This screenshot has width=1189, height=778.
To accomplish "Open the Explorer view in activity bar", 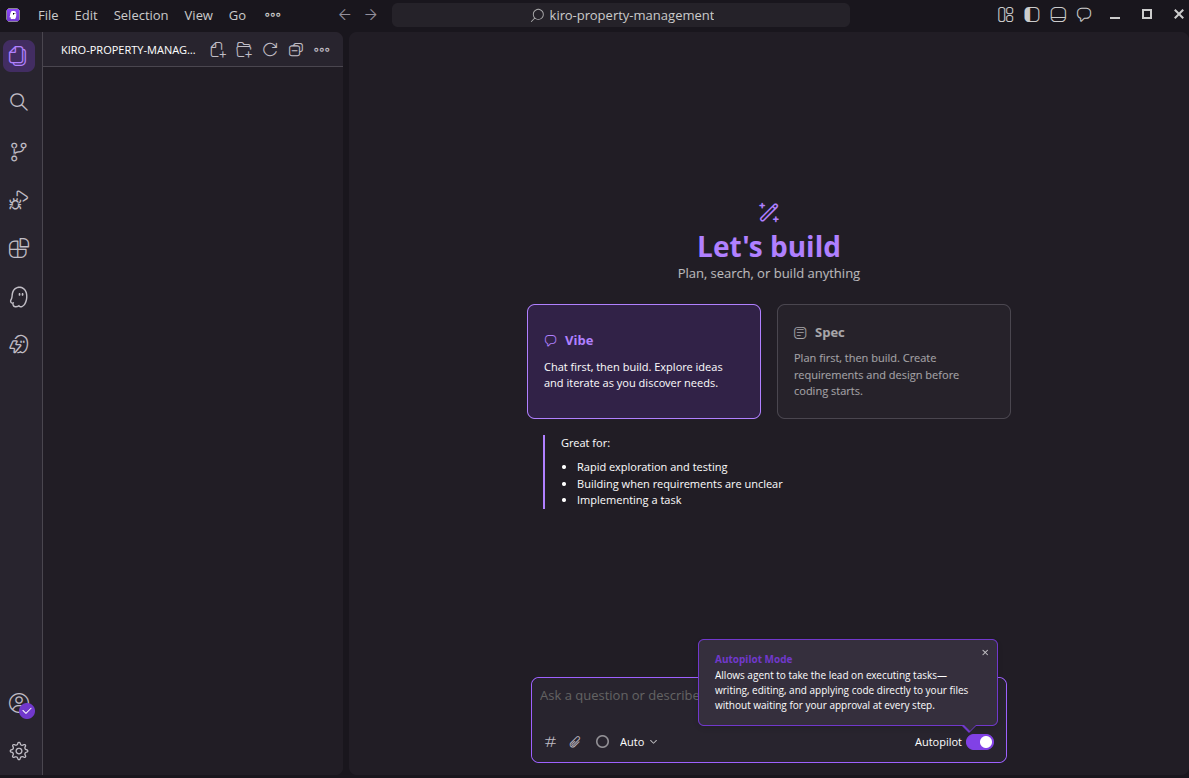I will tap(18, 56).
